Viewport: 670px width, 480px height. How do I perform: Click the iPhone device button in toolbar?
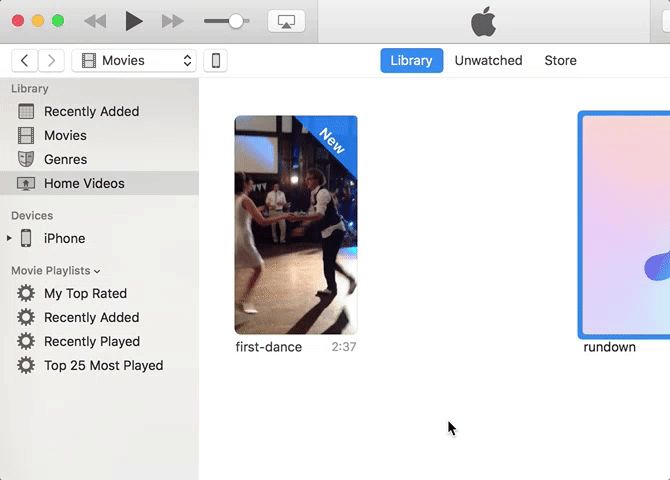pyautogui.click(x=215, y=61)
